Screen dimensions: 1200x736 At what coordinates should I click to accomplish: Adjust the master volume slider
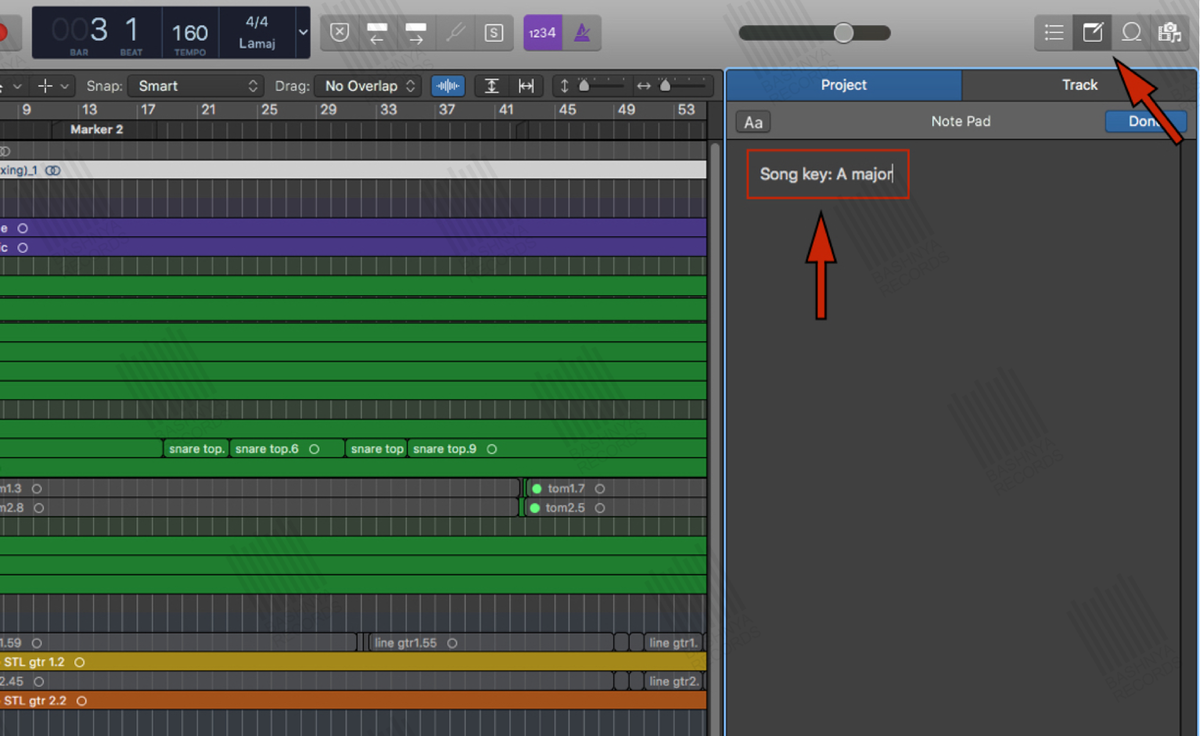(x=815, y=33)
